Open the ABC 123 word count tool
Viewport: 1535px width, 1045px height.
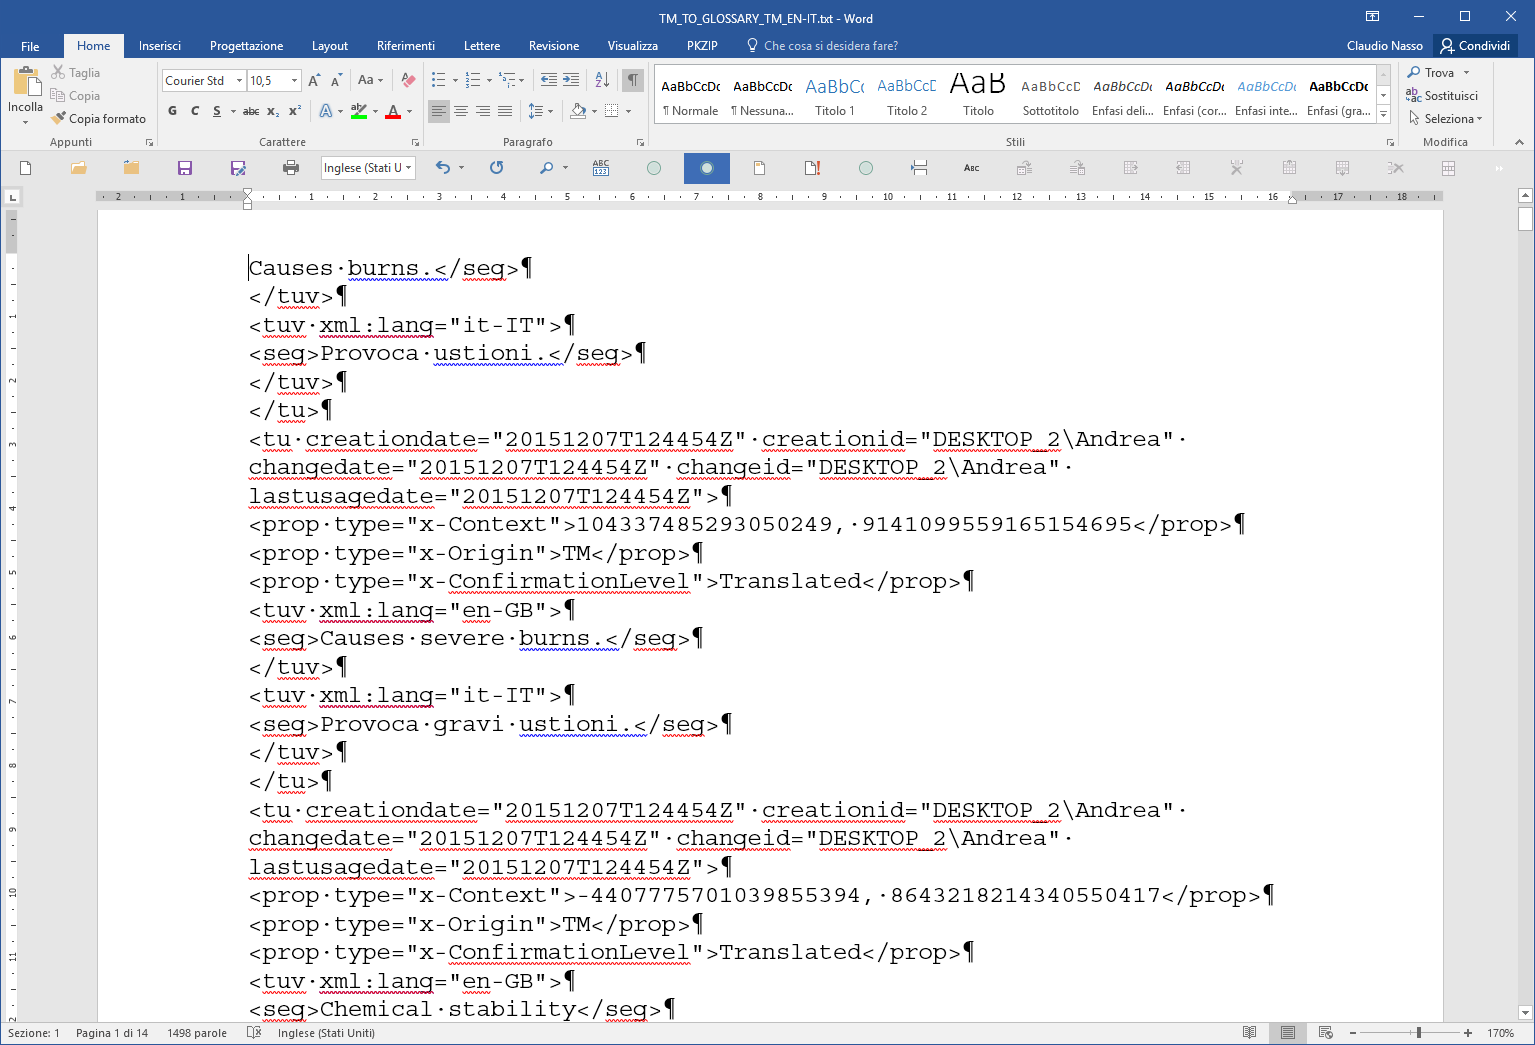(x=601, y=168)
